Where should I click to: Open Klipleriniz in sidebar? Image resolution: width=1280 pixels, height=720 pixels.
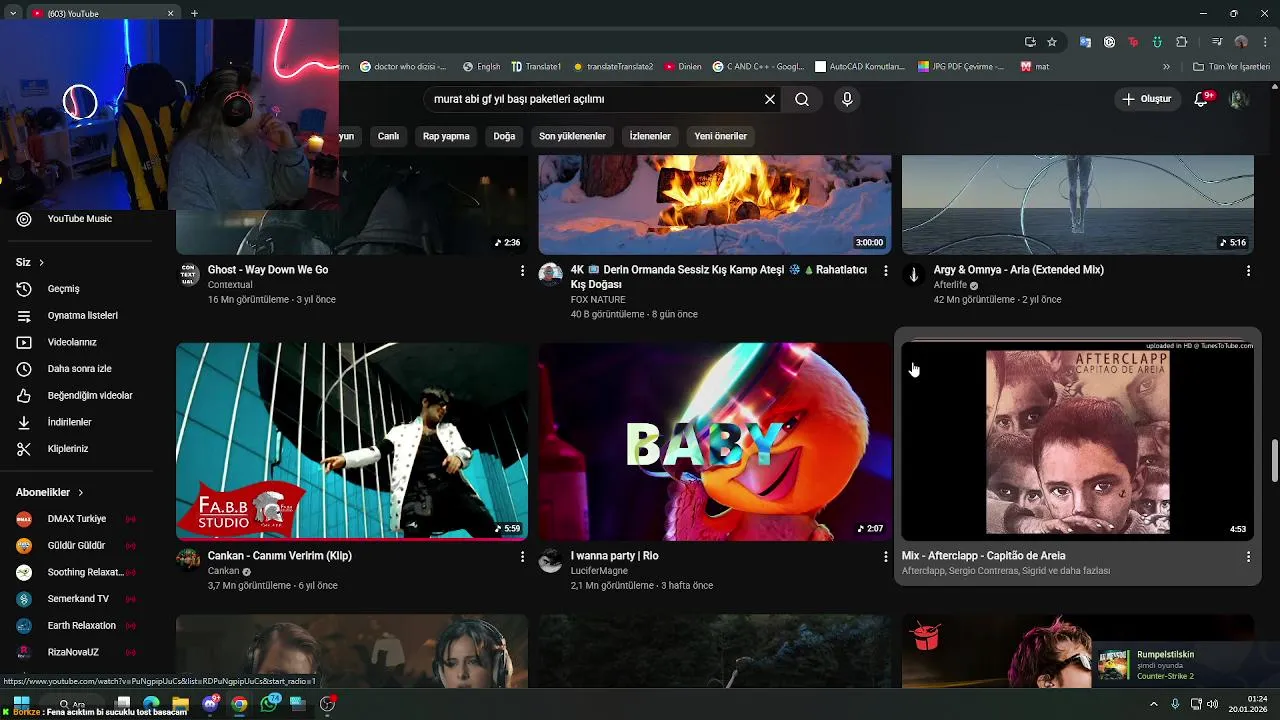coord(80,449)
